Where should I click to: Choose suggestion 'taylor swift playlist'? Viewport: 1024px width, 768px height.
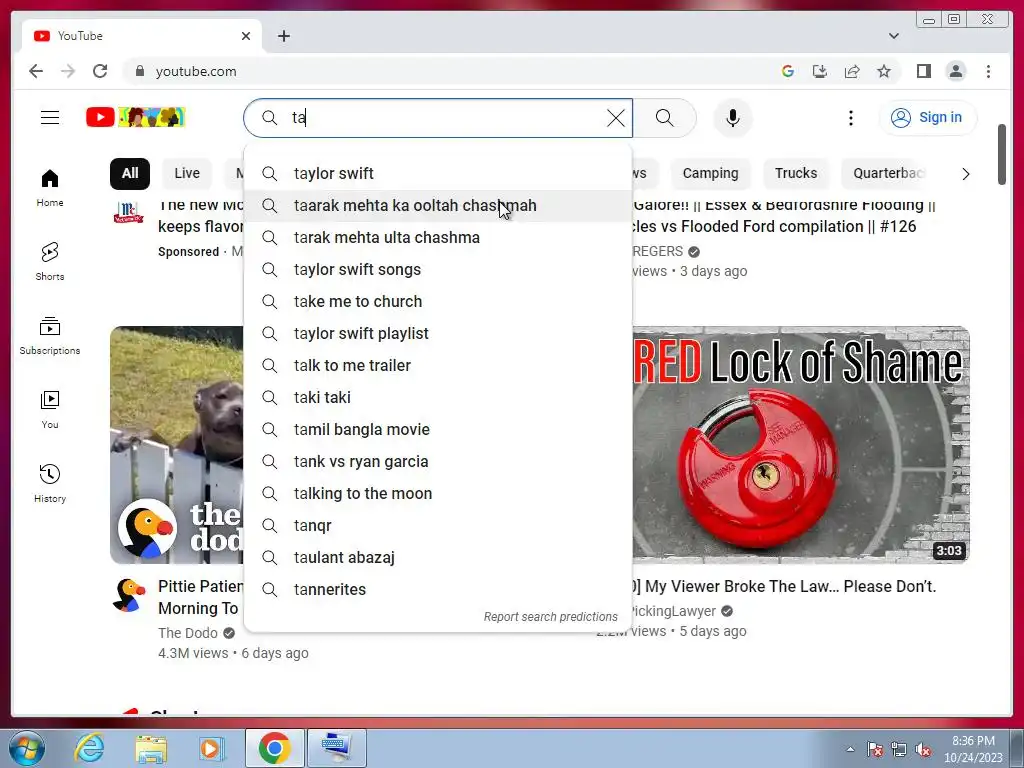click(x=438, y=334)
